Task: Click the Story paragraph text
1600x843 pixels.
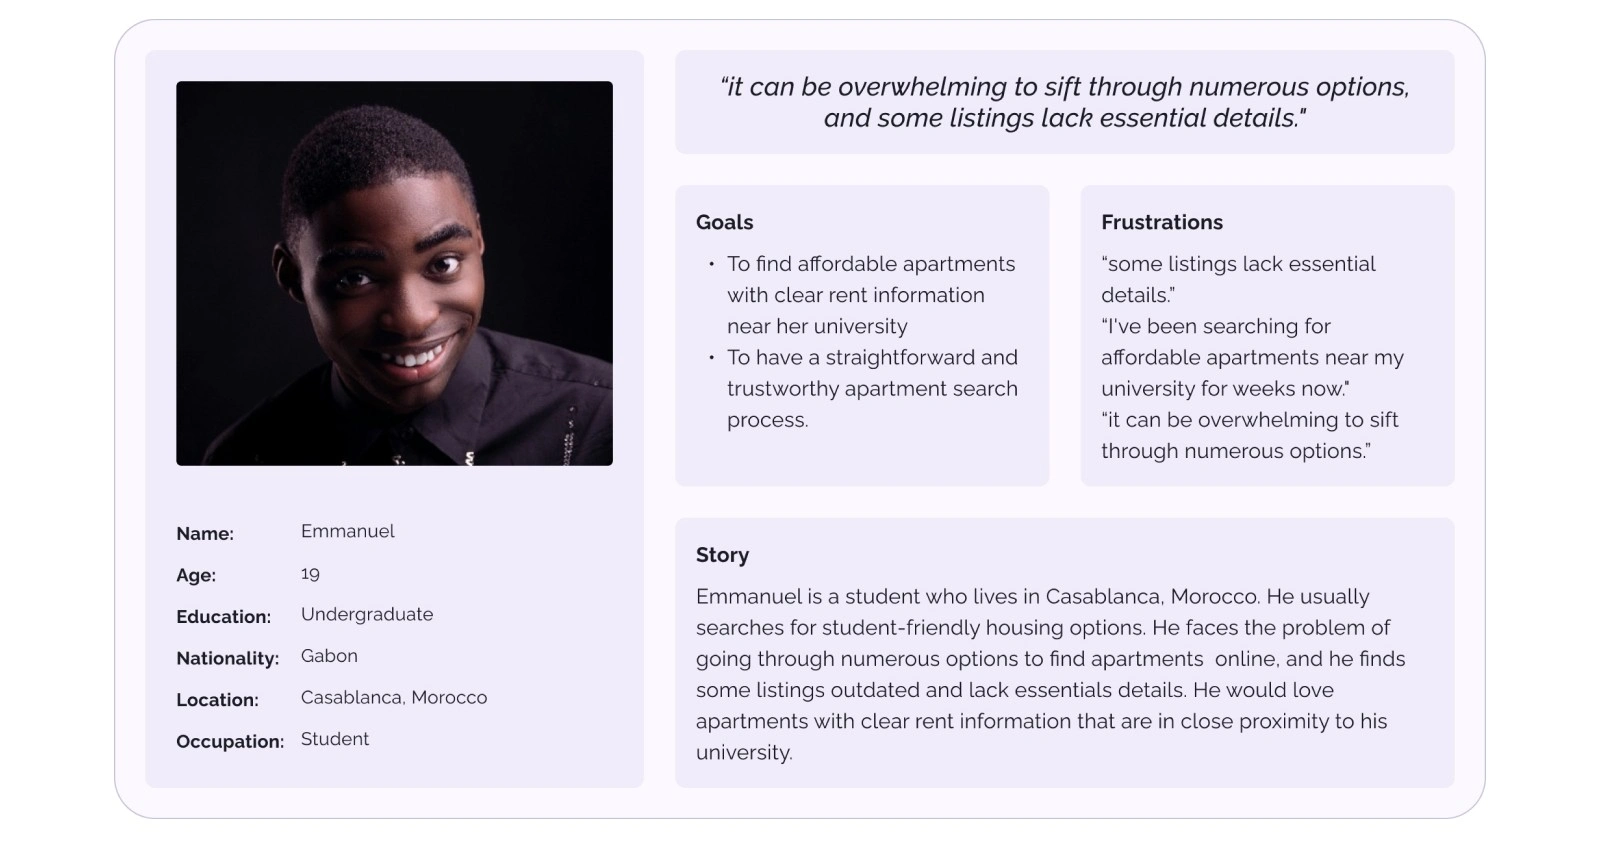Action: 1050,674
